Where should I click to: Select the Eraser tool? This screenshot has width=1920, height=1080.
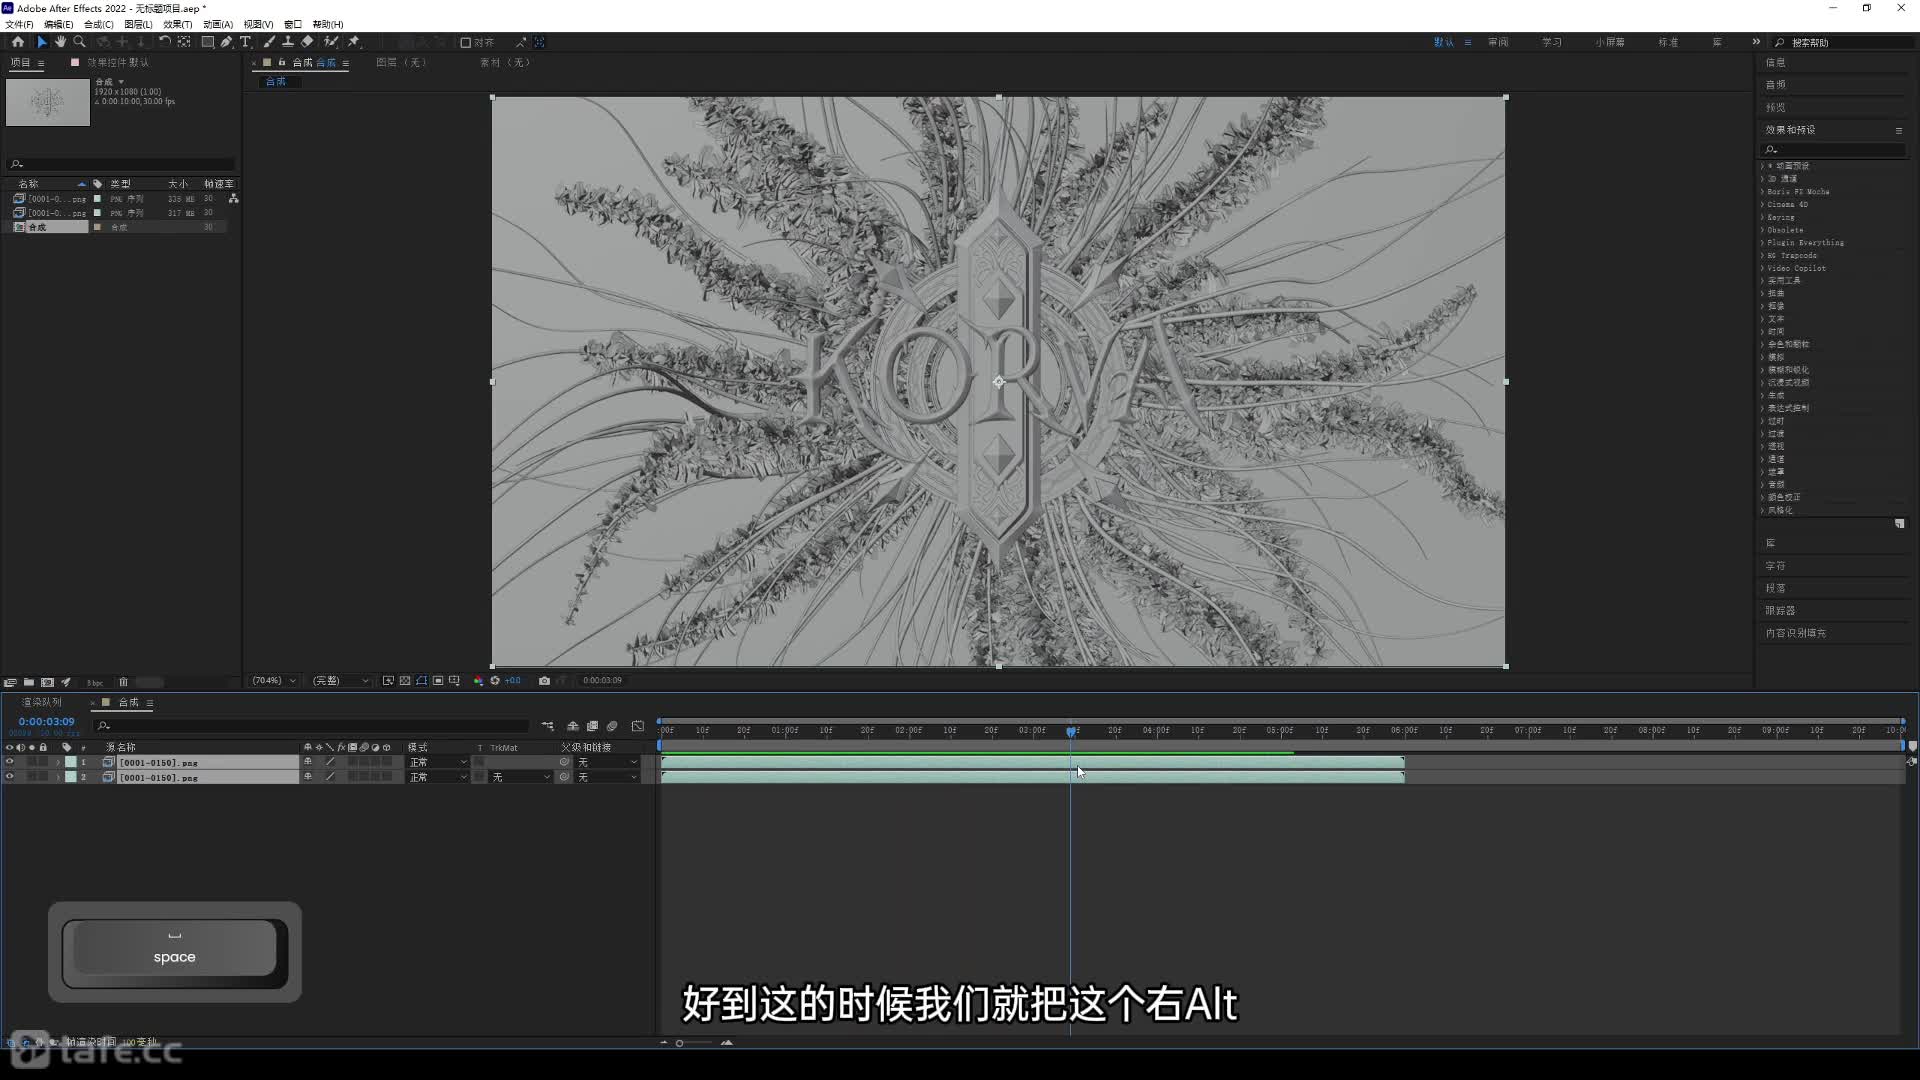307,42
